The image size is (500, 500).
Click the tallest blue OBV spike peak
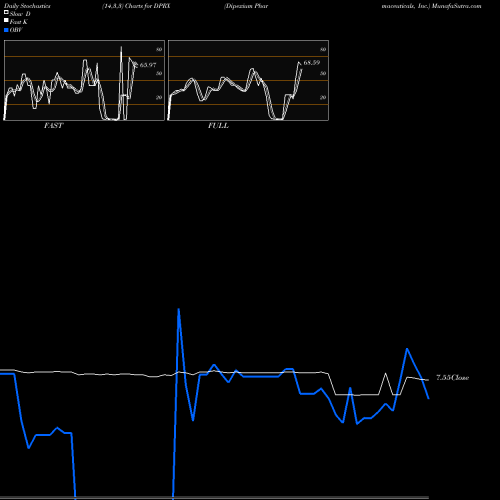[x=179, y=309]
